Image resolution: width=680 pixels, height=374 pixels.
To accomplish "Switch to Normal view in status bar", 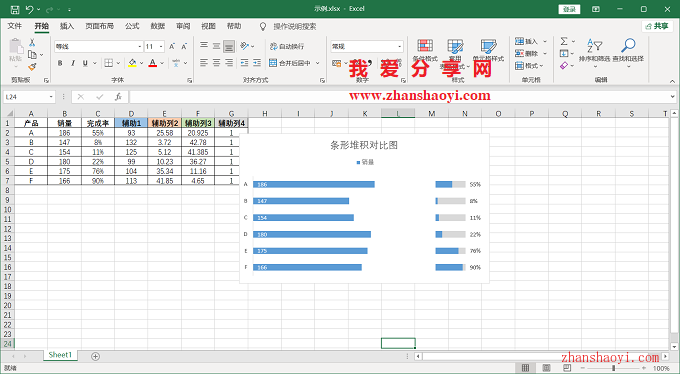I will pyautogui.click(x=525, y=368).
